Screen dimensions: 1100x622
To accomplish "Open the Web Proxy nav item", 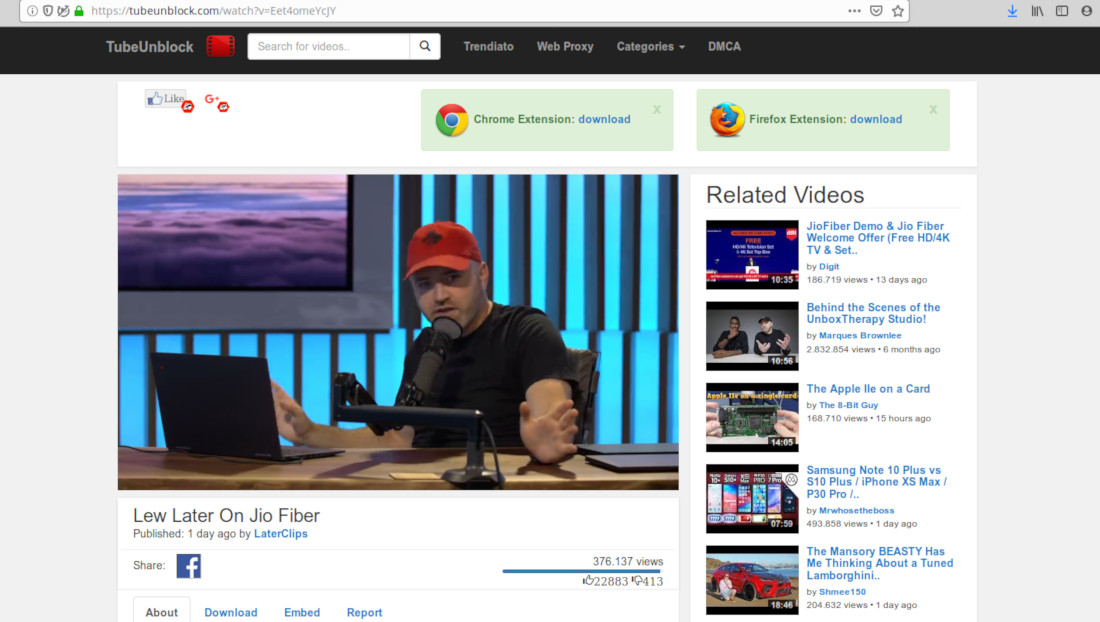I will 565,46.
